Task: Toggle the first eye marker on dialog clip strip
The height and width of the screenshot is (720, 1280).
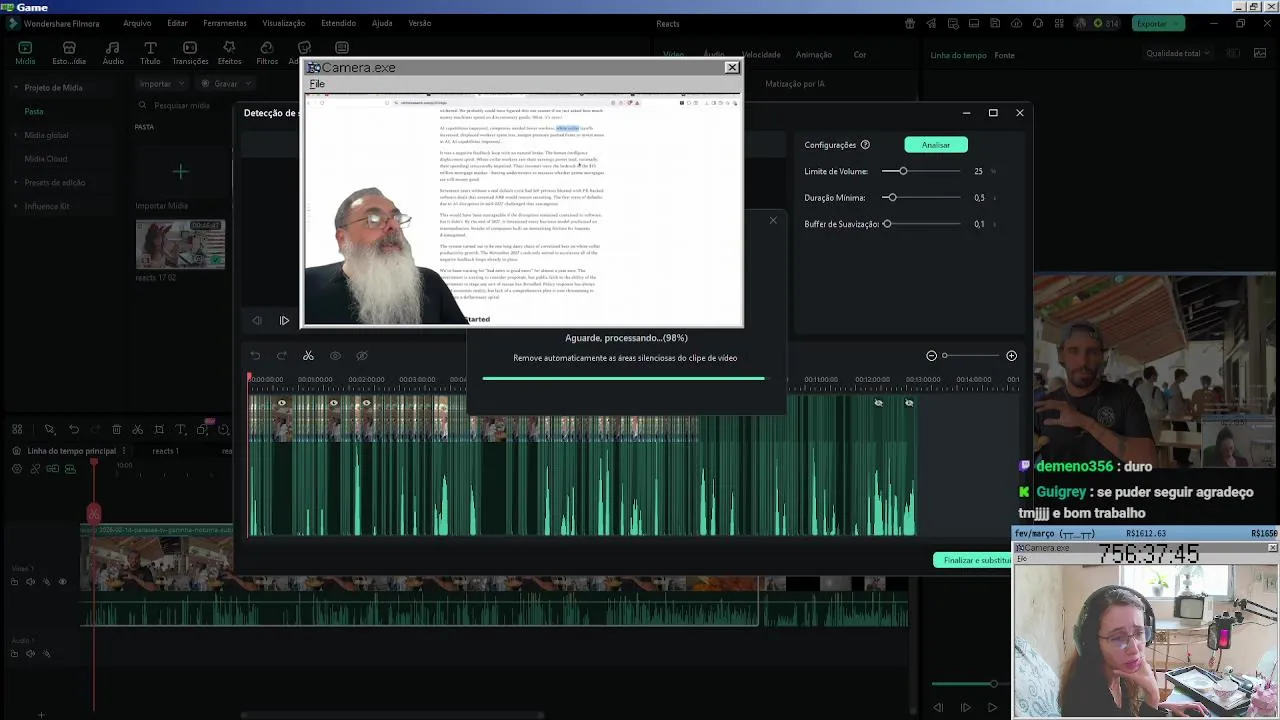Action: tap(282, 403)
